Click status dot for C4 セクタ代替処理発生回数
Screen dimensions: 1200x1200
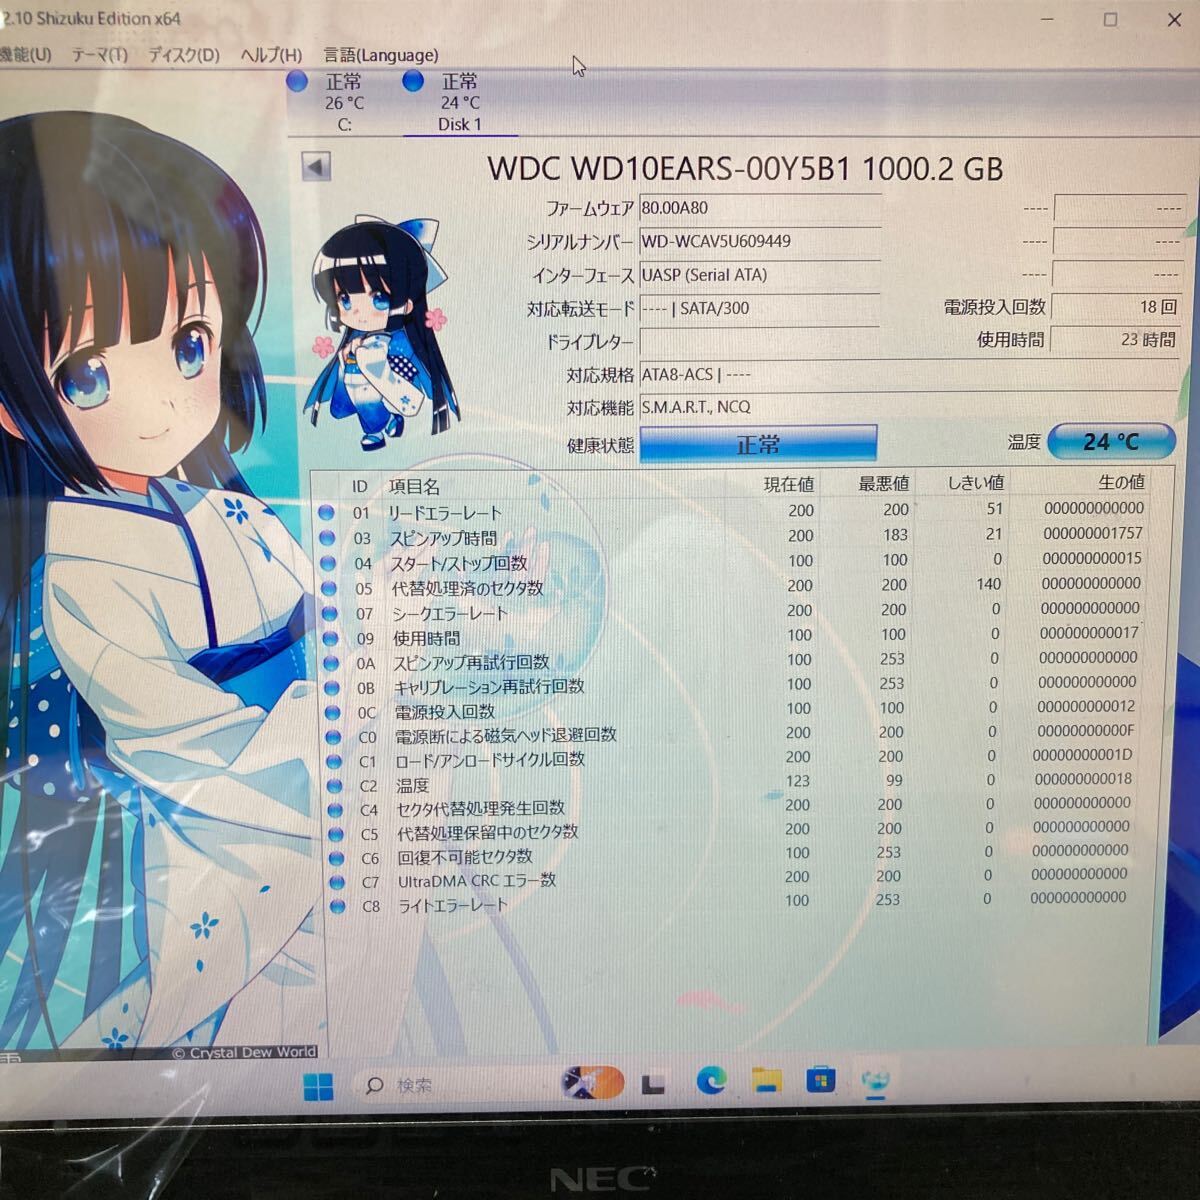(x=335, y=810)
